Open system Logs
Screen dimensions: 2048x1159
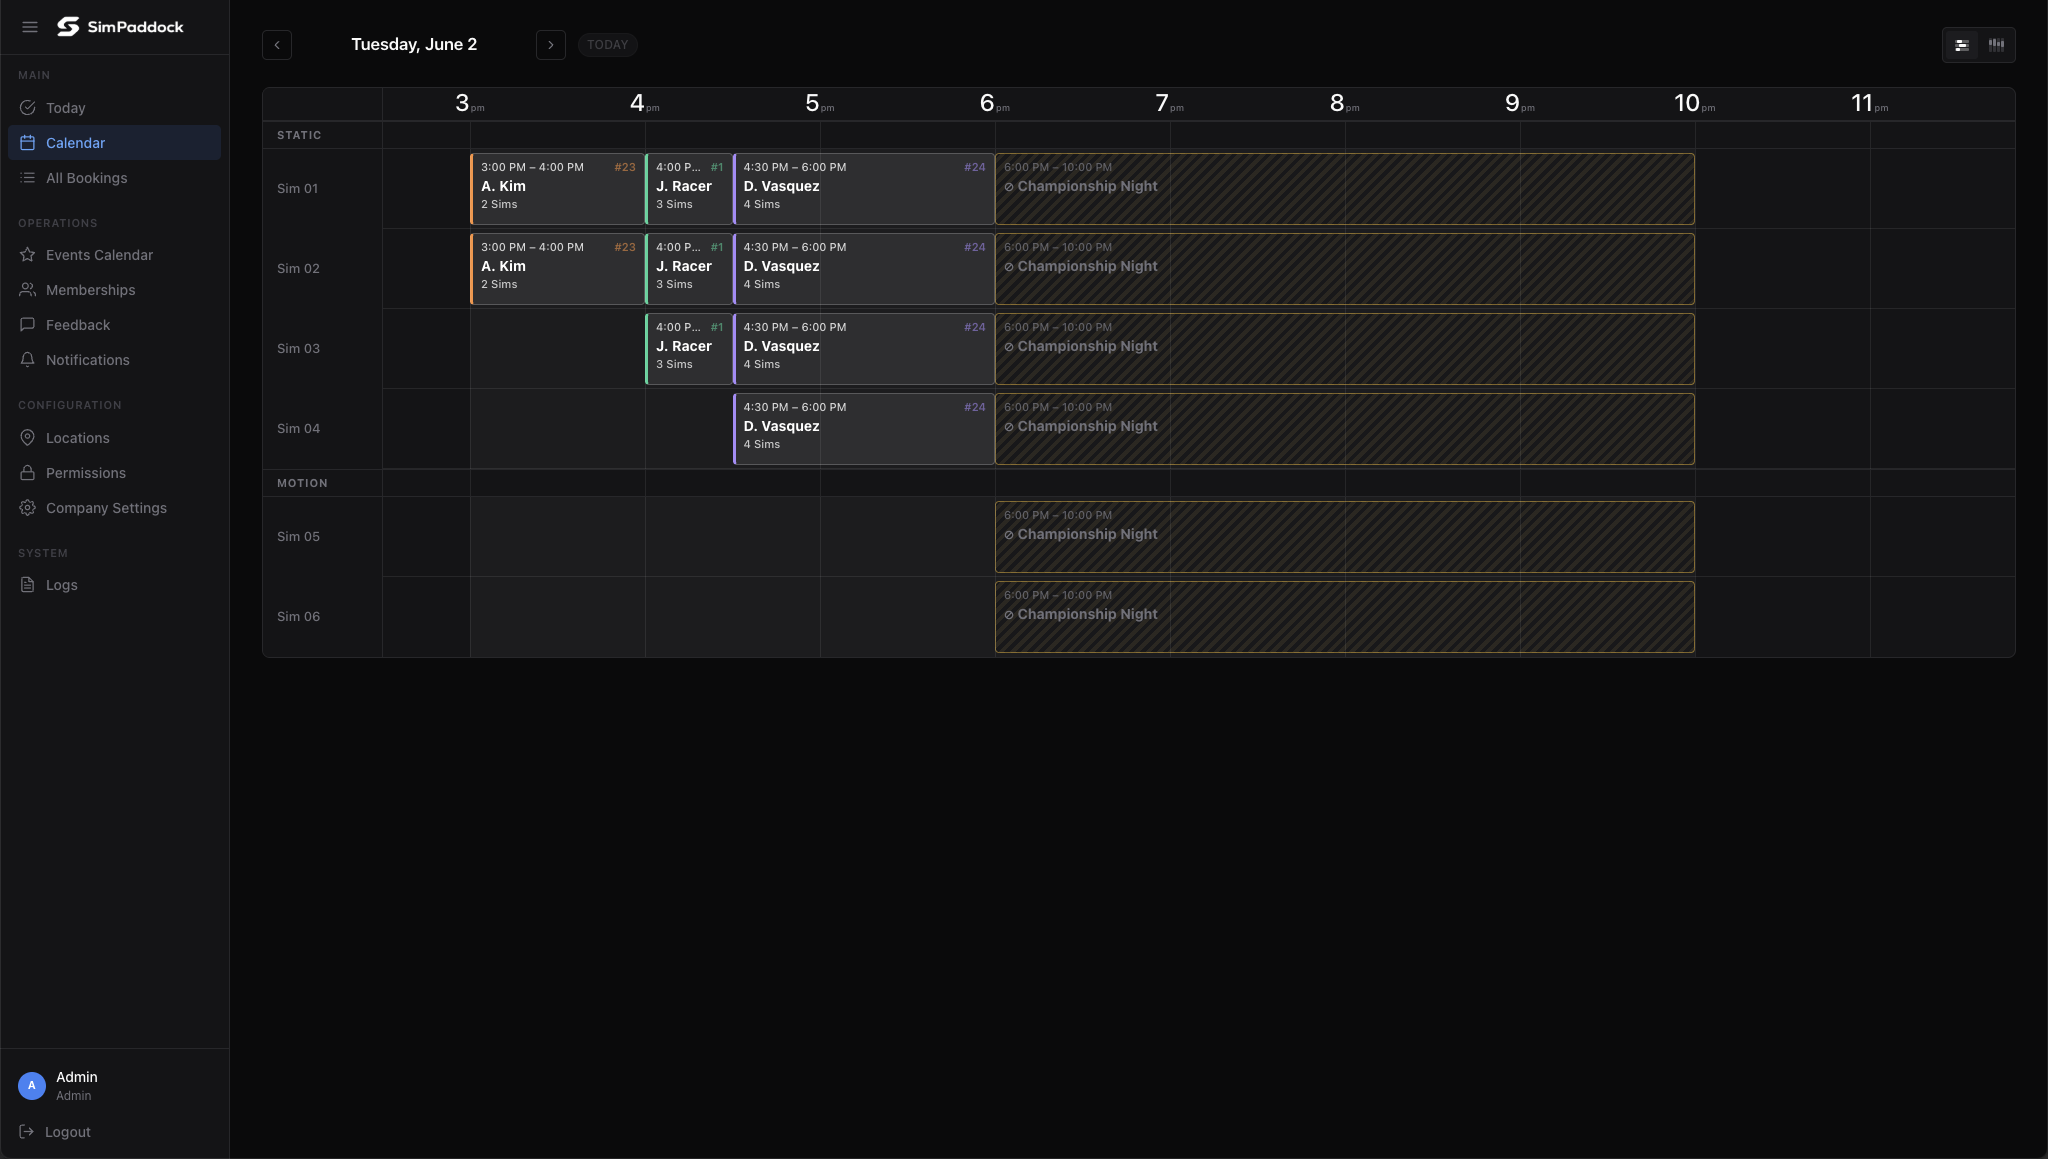[x=114, y=585]
